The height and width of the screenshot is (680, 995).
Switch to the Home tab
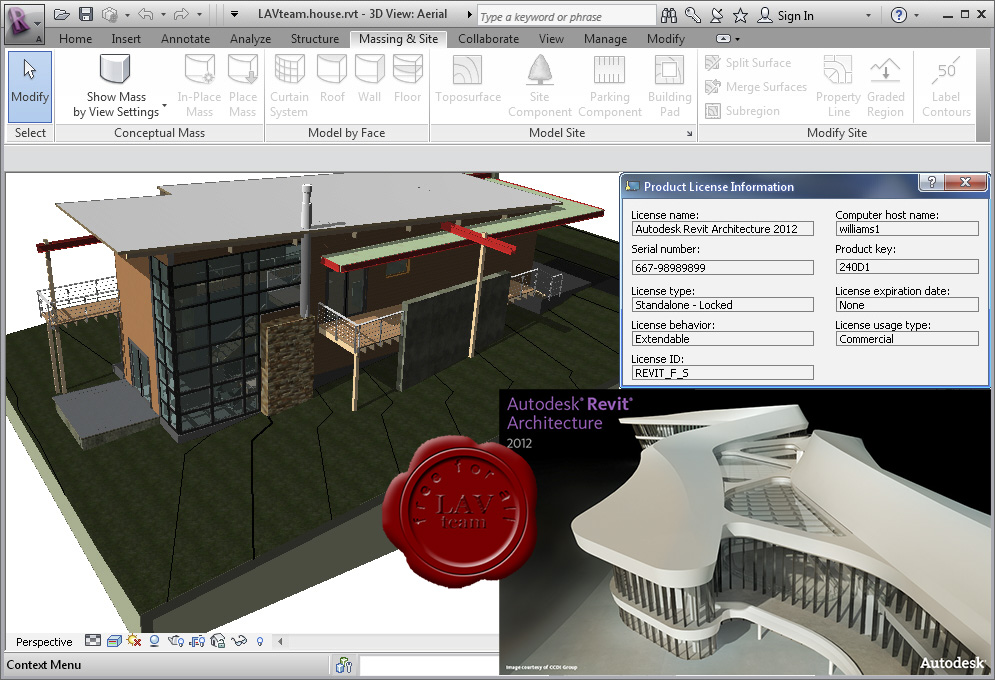pos(76,39)
